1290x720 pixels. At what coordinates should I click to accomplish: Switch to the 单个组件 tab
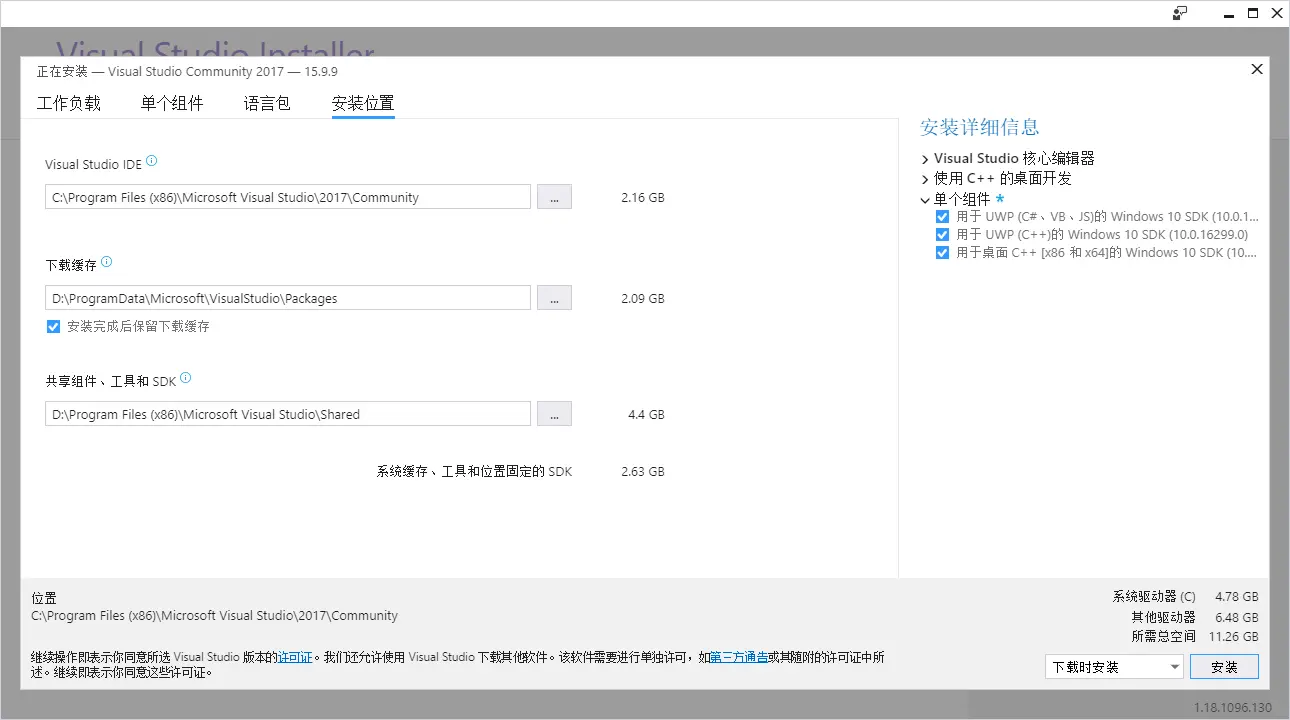point(172,103)
